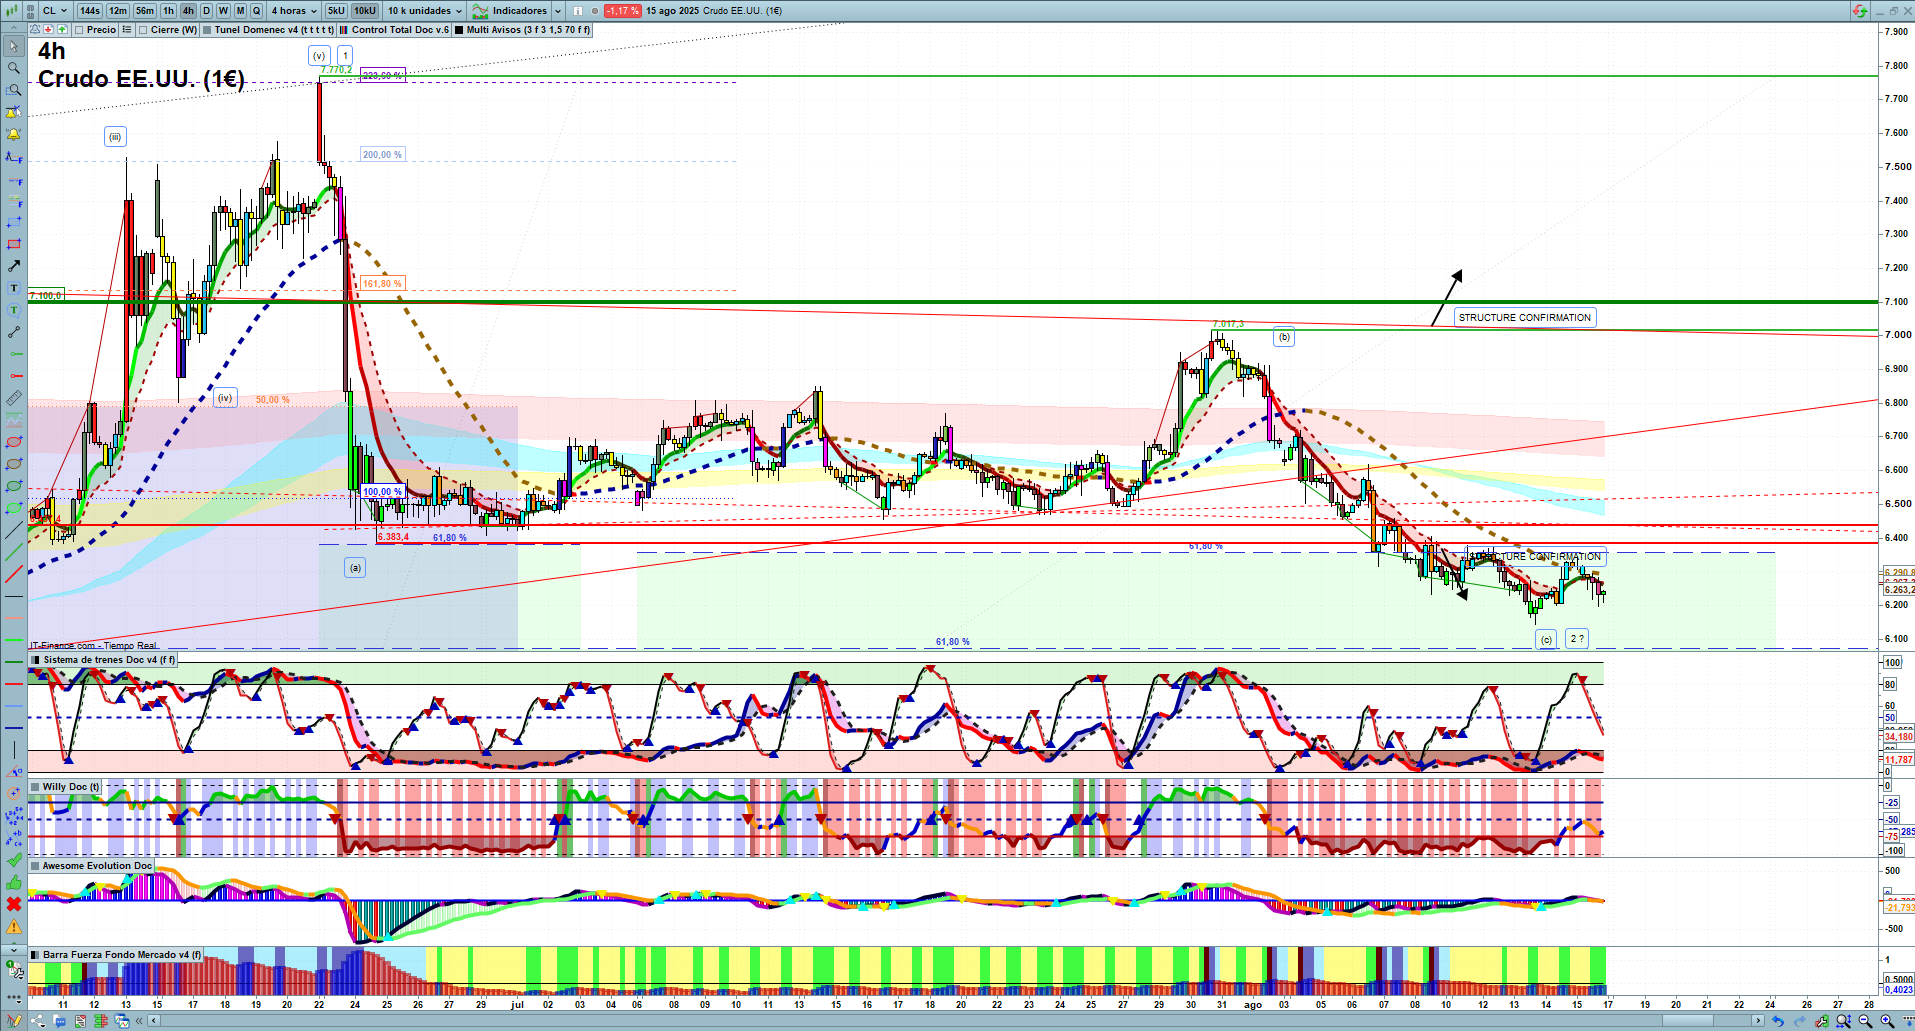This screenshot has height=1031, width=1915.
Task: Select the green checkmark drawing icon
Action: 14,860
